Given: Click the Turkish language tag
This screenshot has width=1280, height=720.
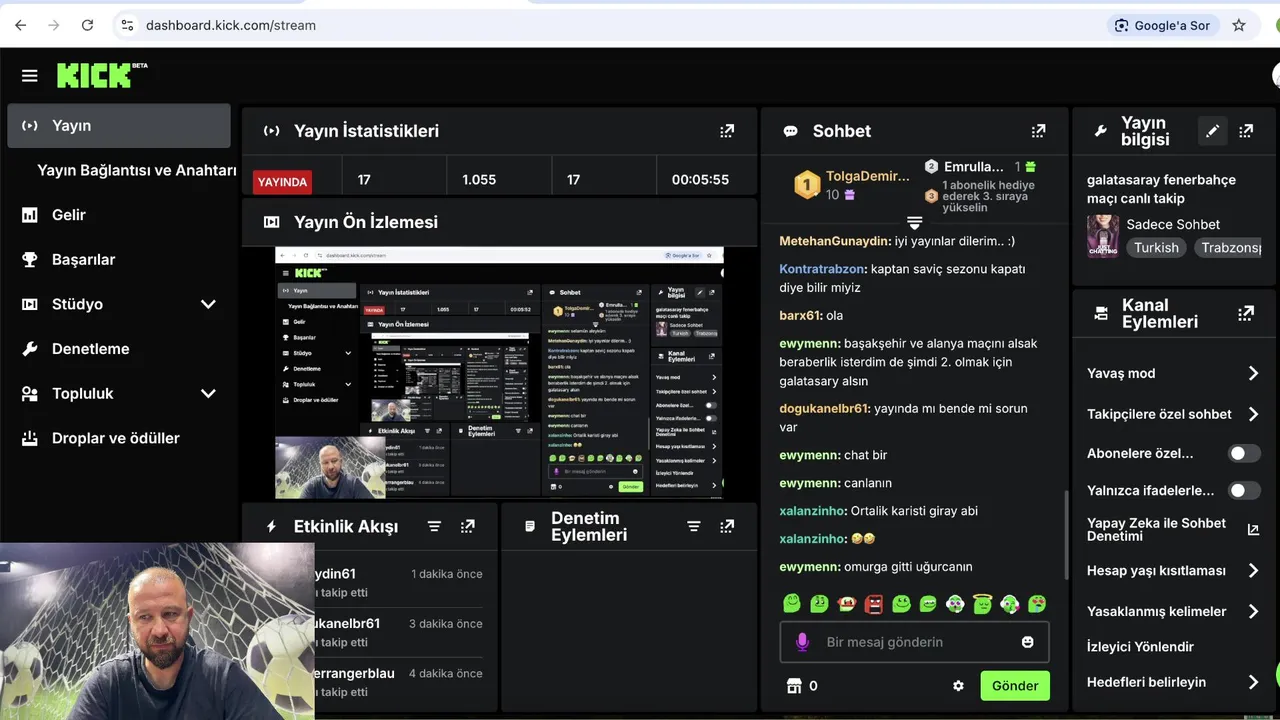Looking at the screenshot, I should [1156, 247].
